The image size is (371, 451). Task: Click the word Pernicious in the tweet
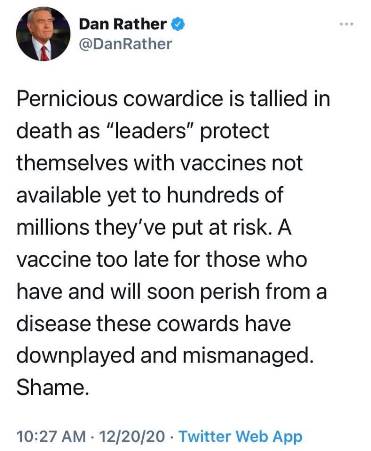pos(67,99)
